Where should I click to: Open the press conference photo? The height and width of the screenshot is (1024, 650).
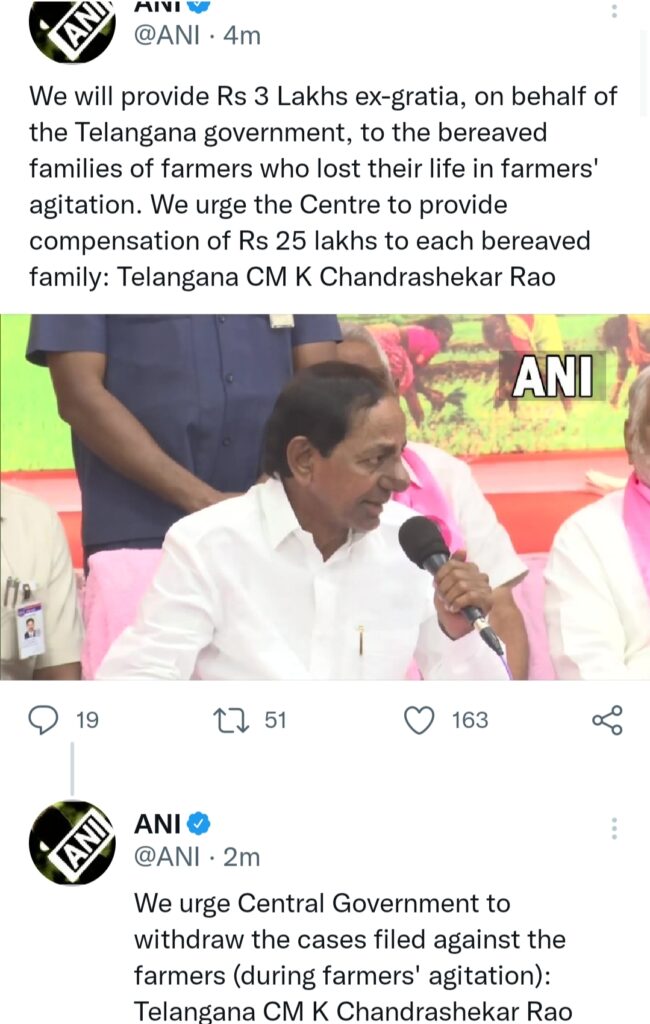325,497
